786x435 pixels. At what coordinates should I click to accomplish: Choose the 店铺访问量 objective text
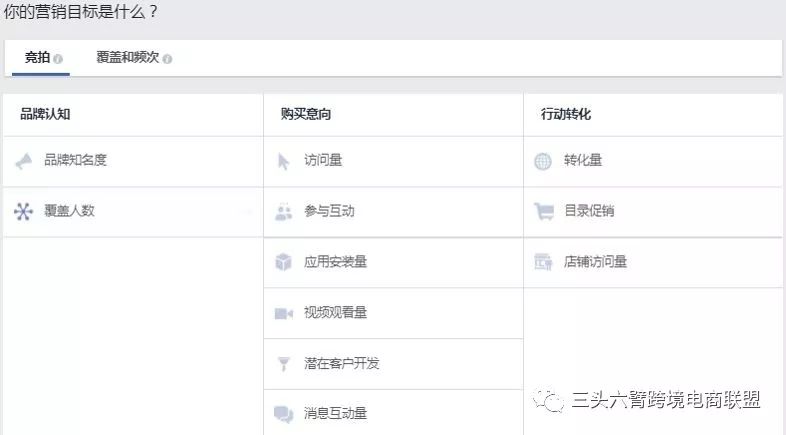596,262
